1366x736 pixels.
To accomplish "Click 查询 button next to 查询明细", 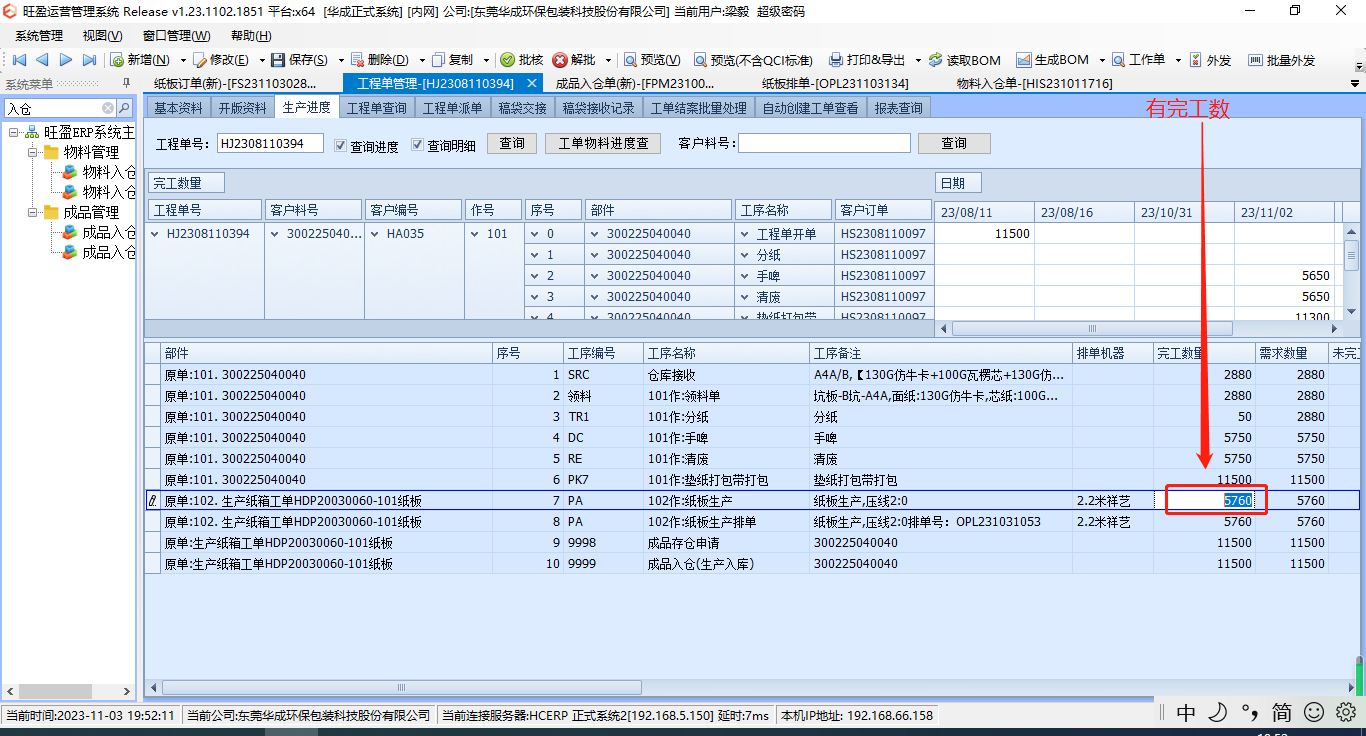I will click(x=512, y=144).
